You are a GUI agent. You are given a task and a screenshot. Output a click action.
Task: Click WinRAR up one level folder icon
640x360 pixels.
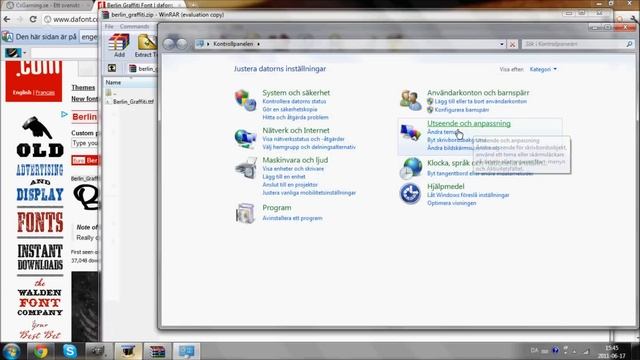point(112,68)
